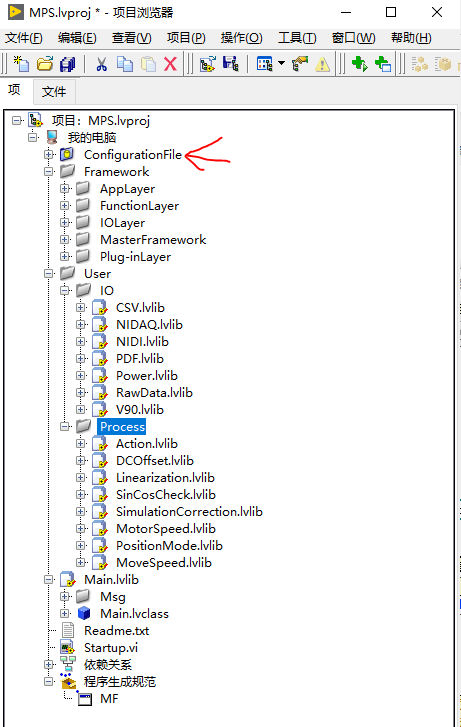The height and width of the screenshot is (727, 461).
Task: Switch to the 文件 tab
Action: click(54, 91)
